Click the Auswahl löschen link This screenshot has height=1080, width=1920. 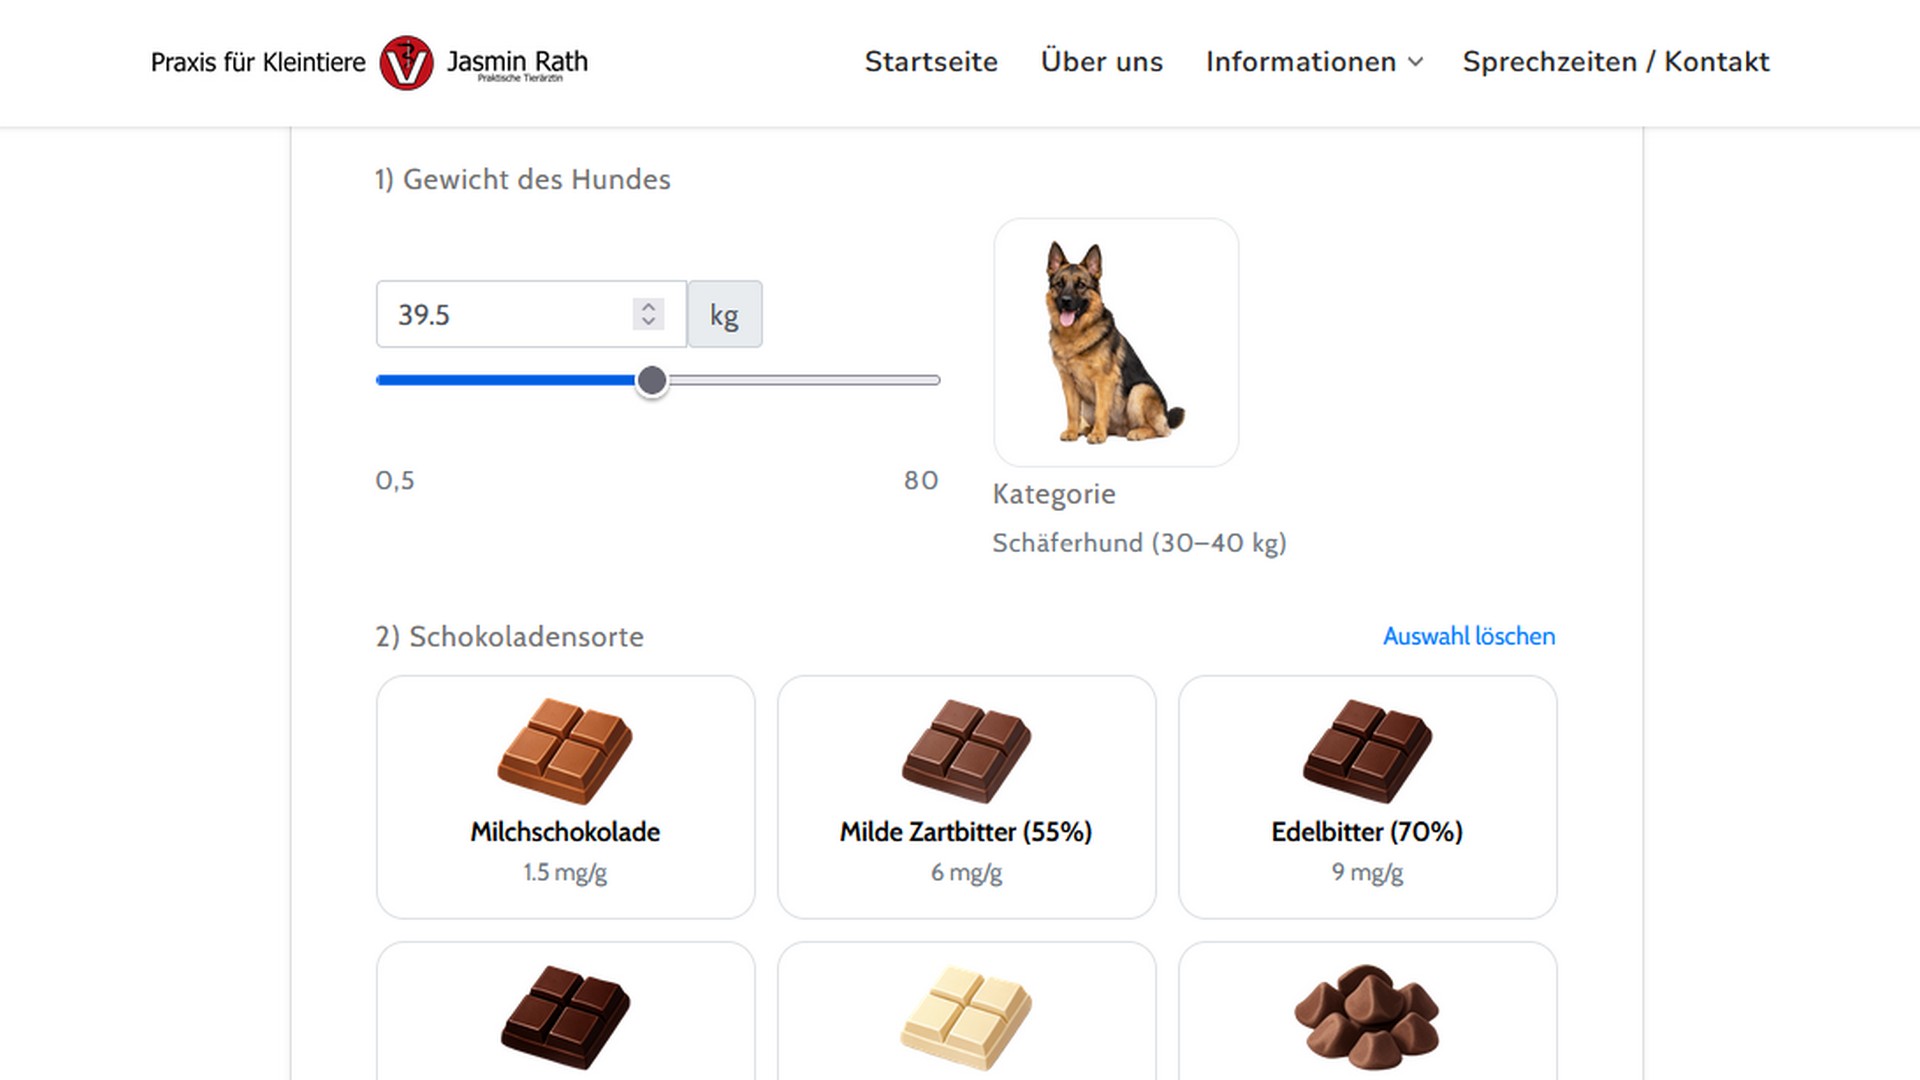click(x=1469, y=636)
